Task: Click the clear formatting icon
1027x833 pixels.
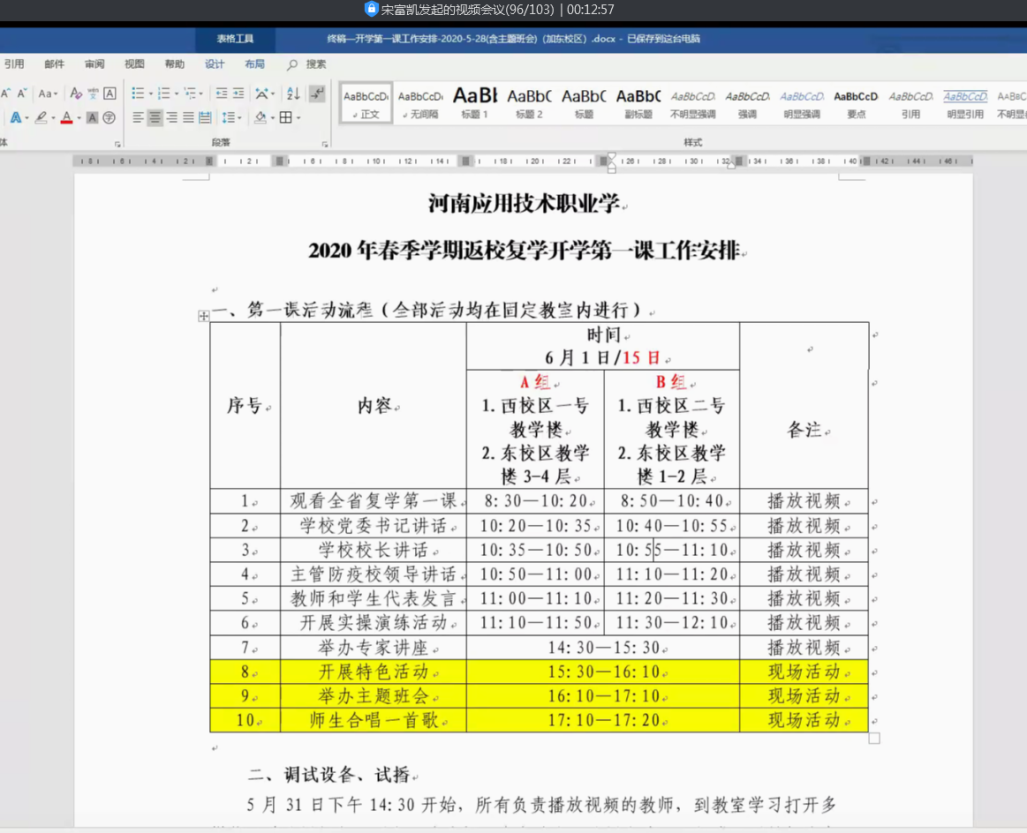Action: [76, 93]
